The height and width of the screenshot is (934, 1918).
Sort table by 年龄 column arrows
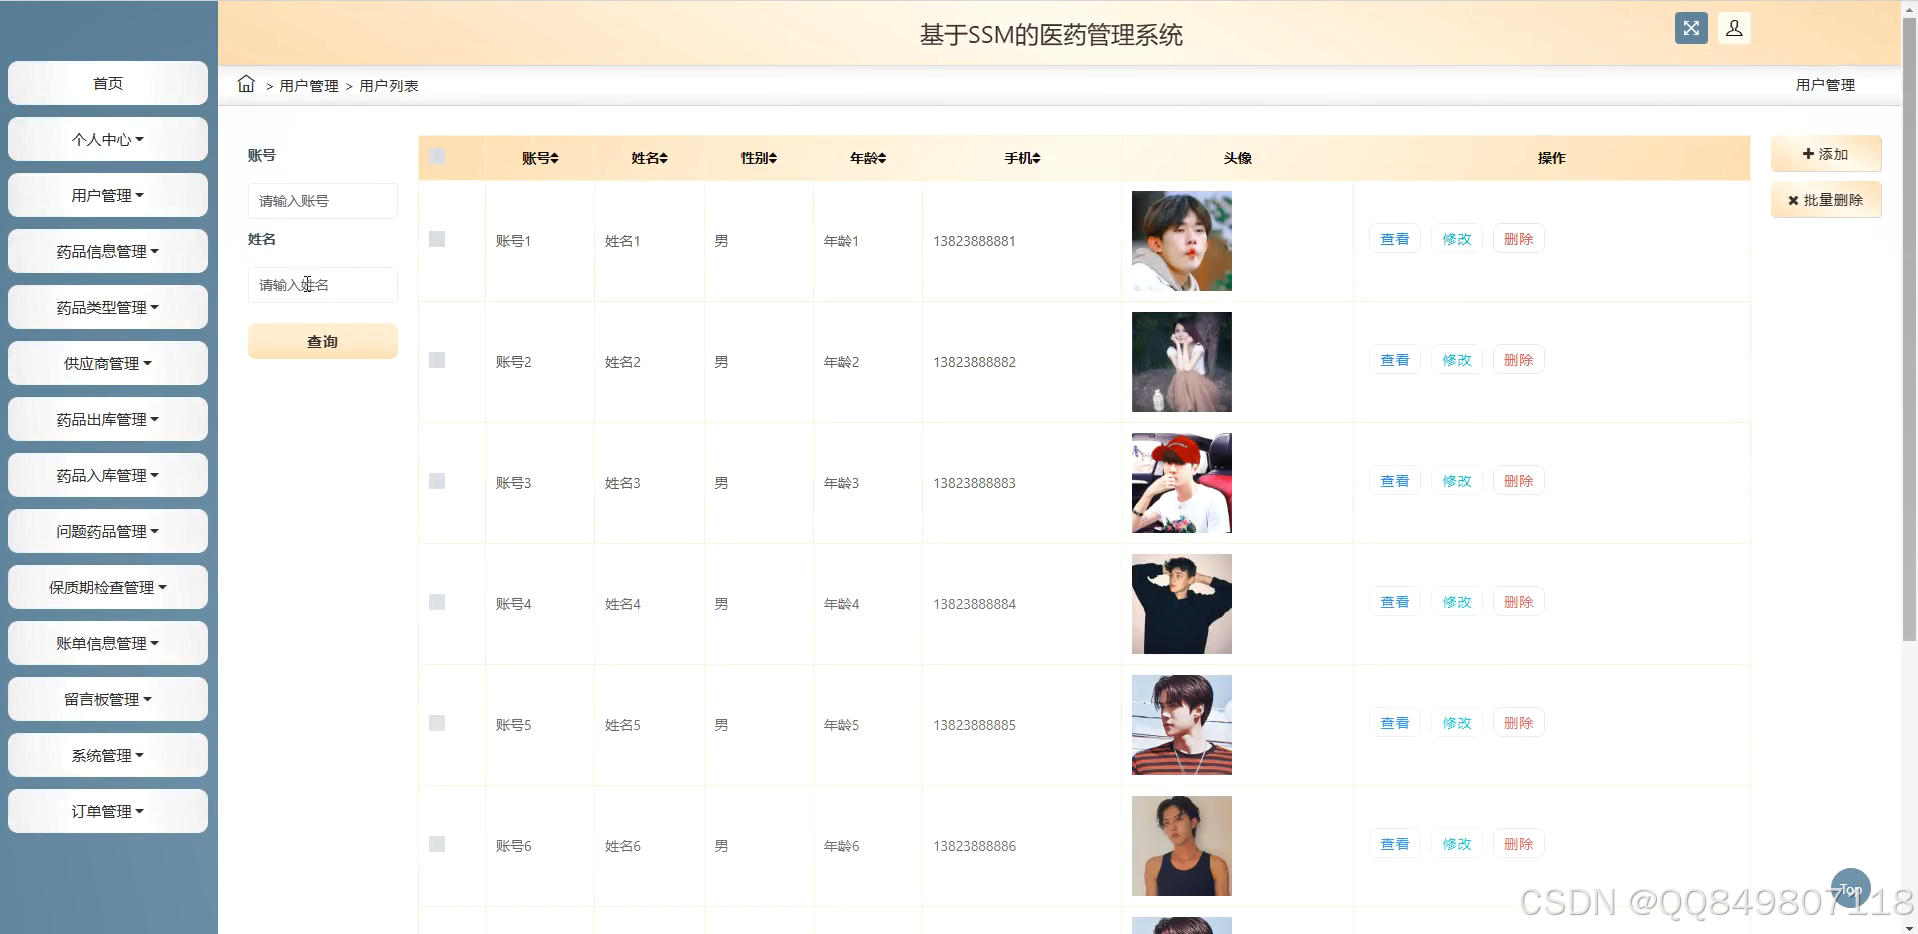coord(882,158)
